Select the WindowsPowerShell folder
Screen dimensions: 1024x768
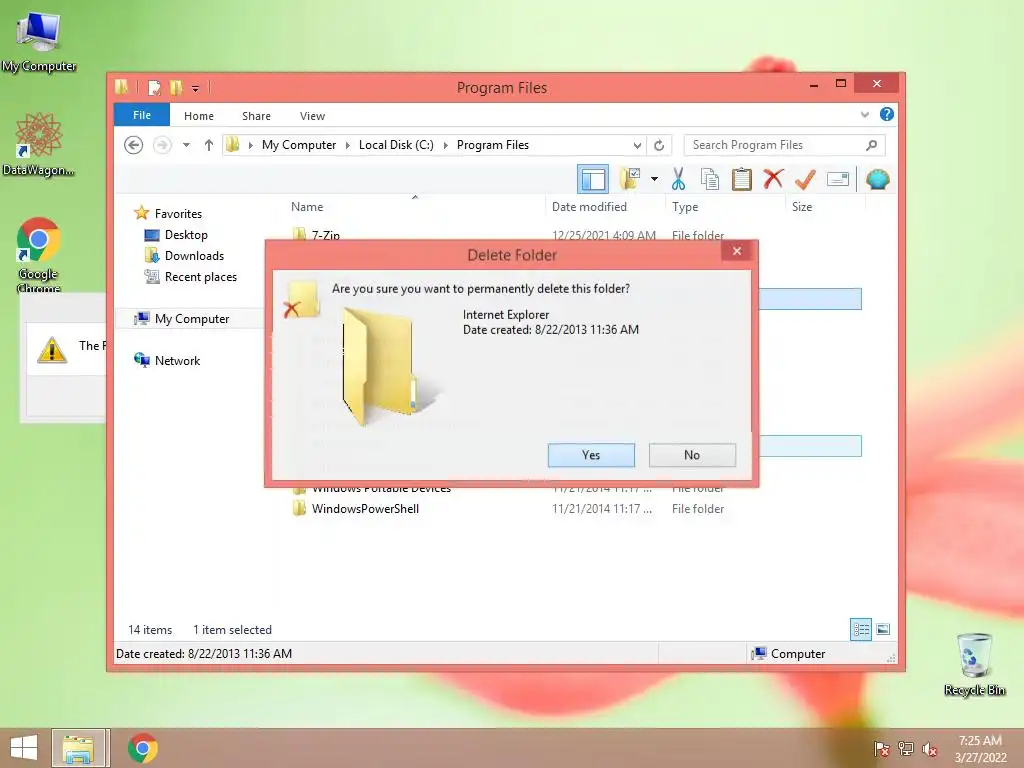[365, 509]
